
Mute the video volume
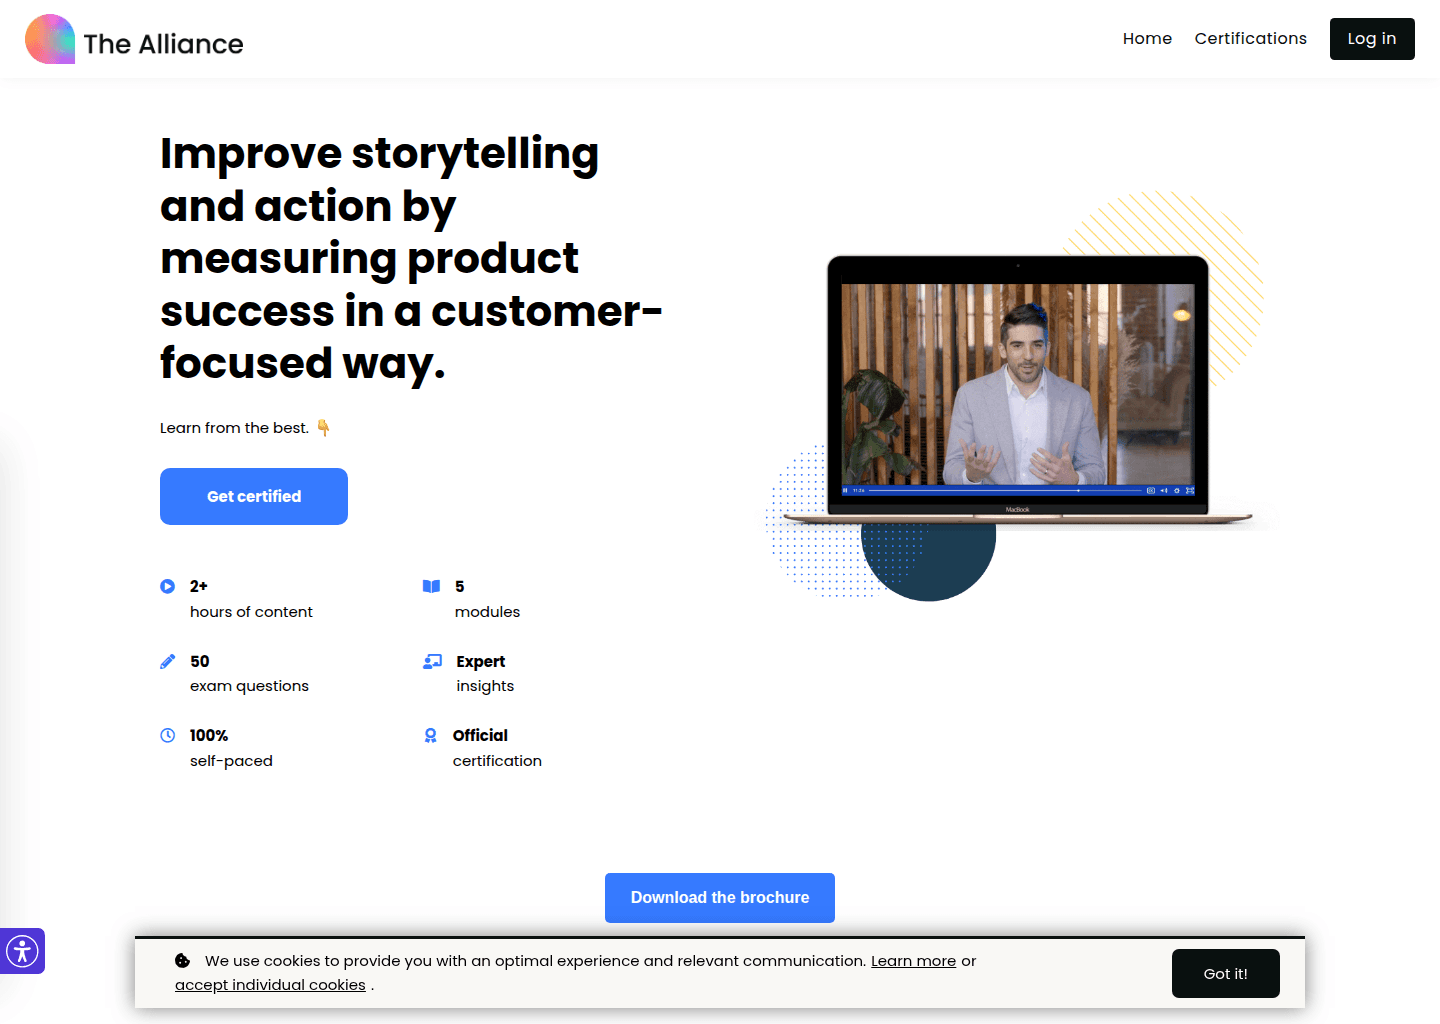click(x=1164, y=491)
